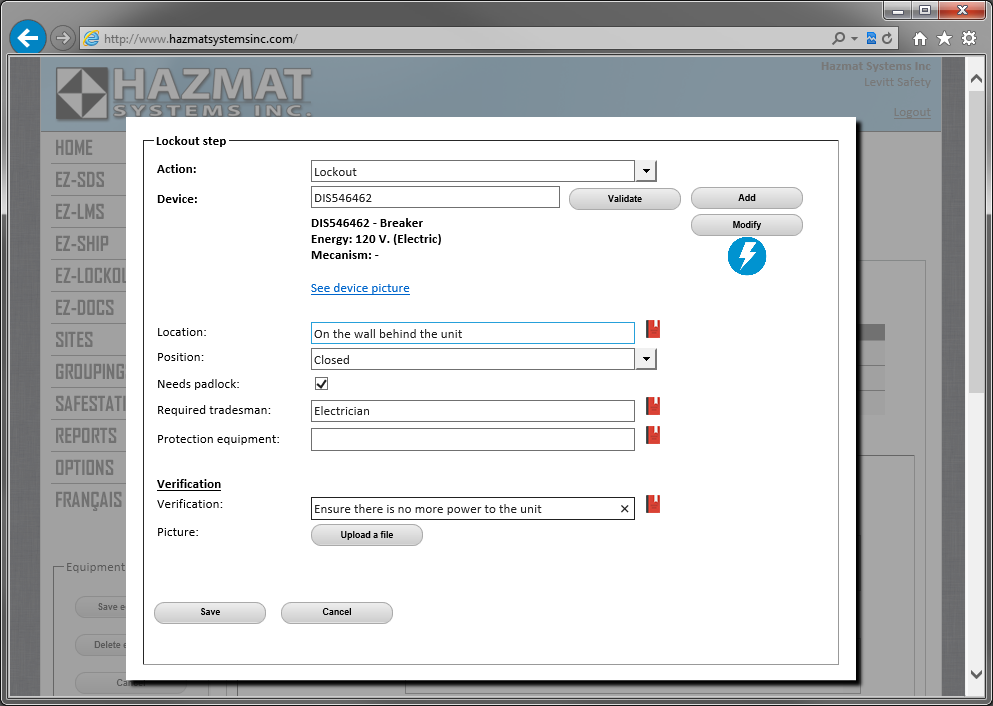Click the browser forward arrow button
Screen dimensions: 993x706
(62, 39)
